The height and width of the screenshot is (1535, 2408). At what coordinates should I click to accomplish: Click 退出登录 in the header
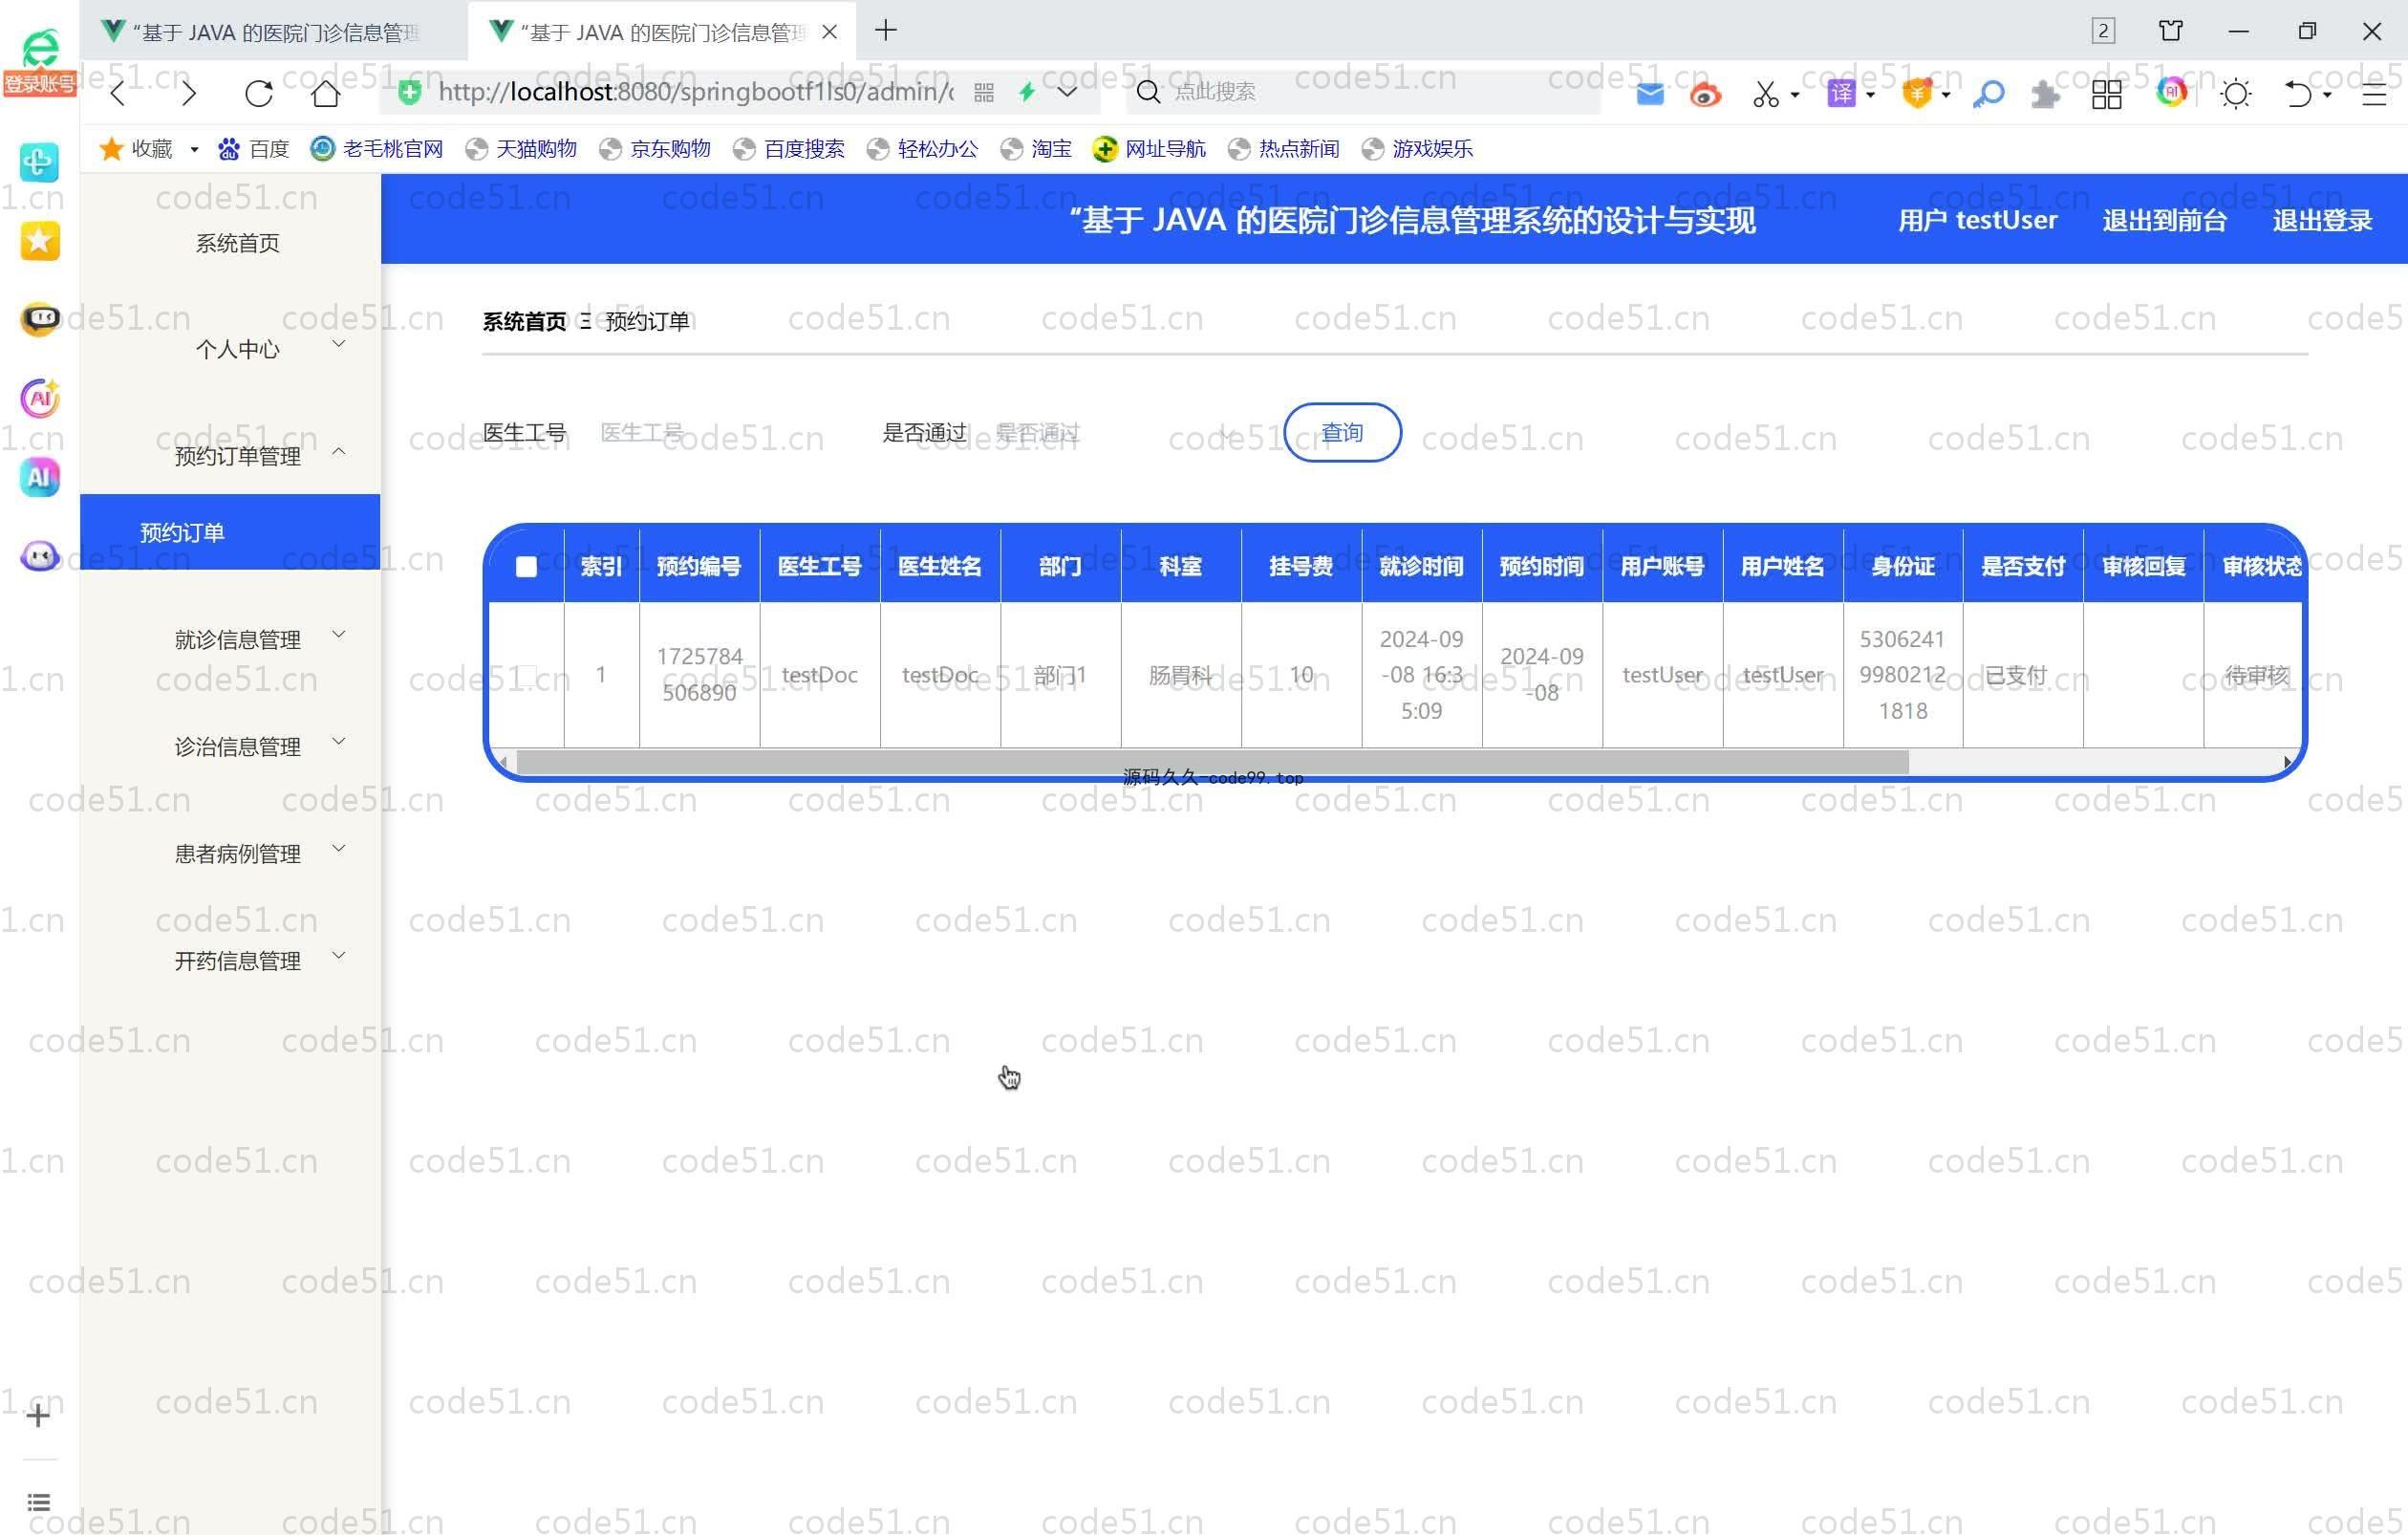click(x=2322, y=220)
